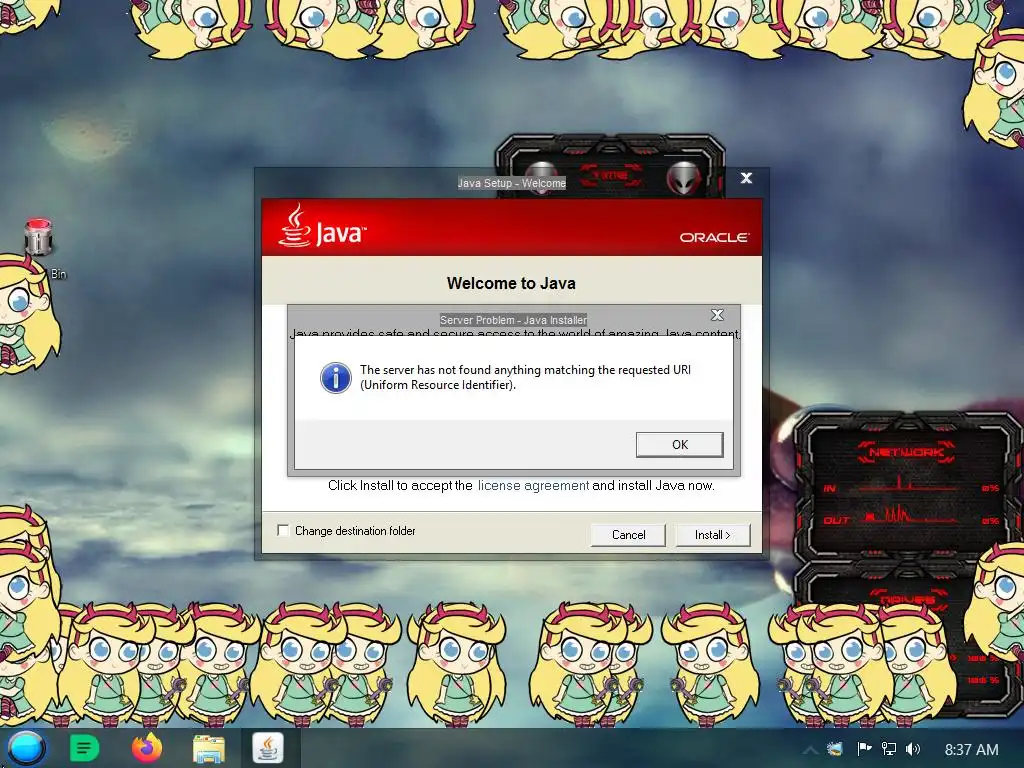Screen dimensions: 1024x768
Task: Click the 8:37 AM taskbar clock
Action: point(971,750)
